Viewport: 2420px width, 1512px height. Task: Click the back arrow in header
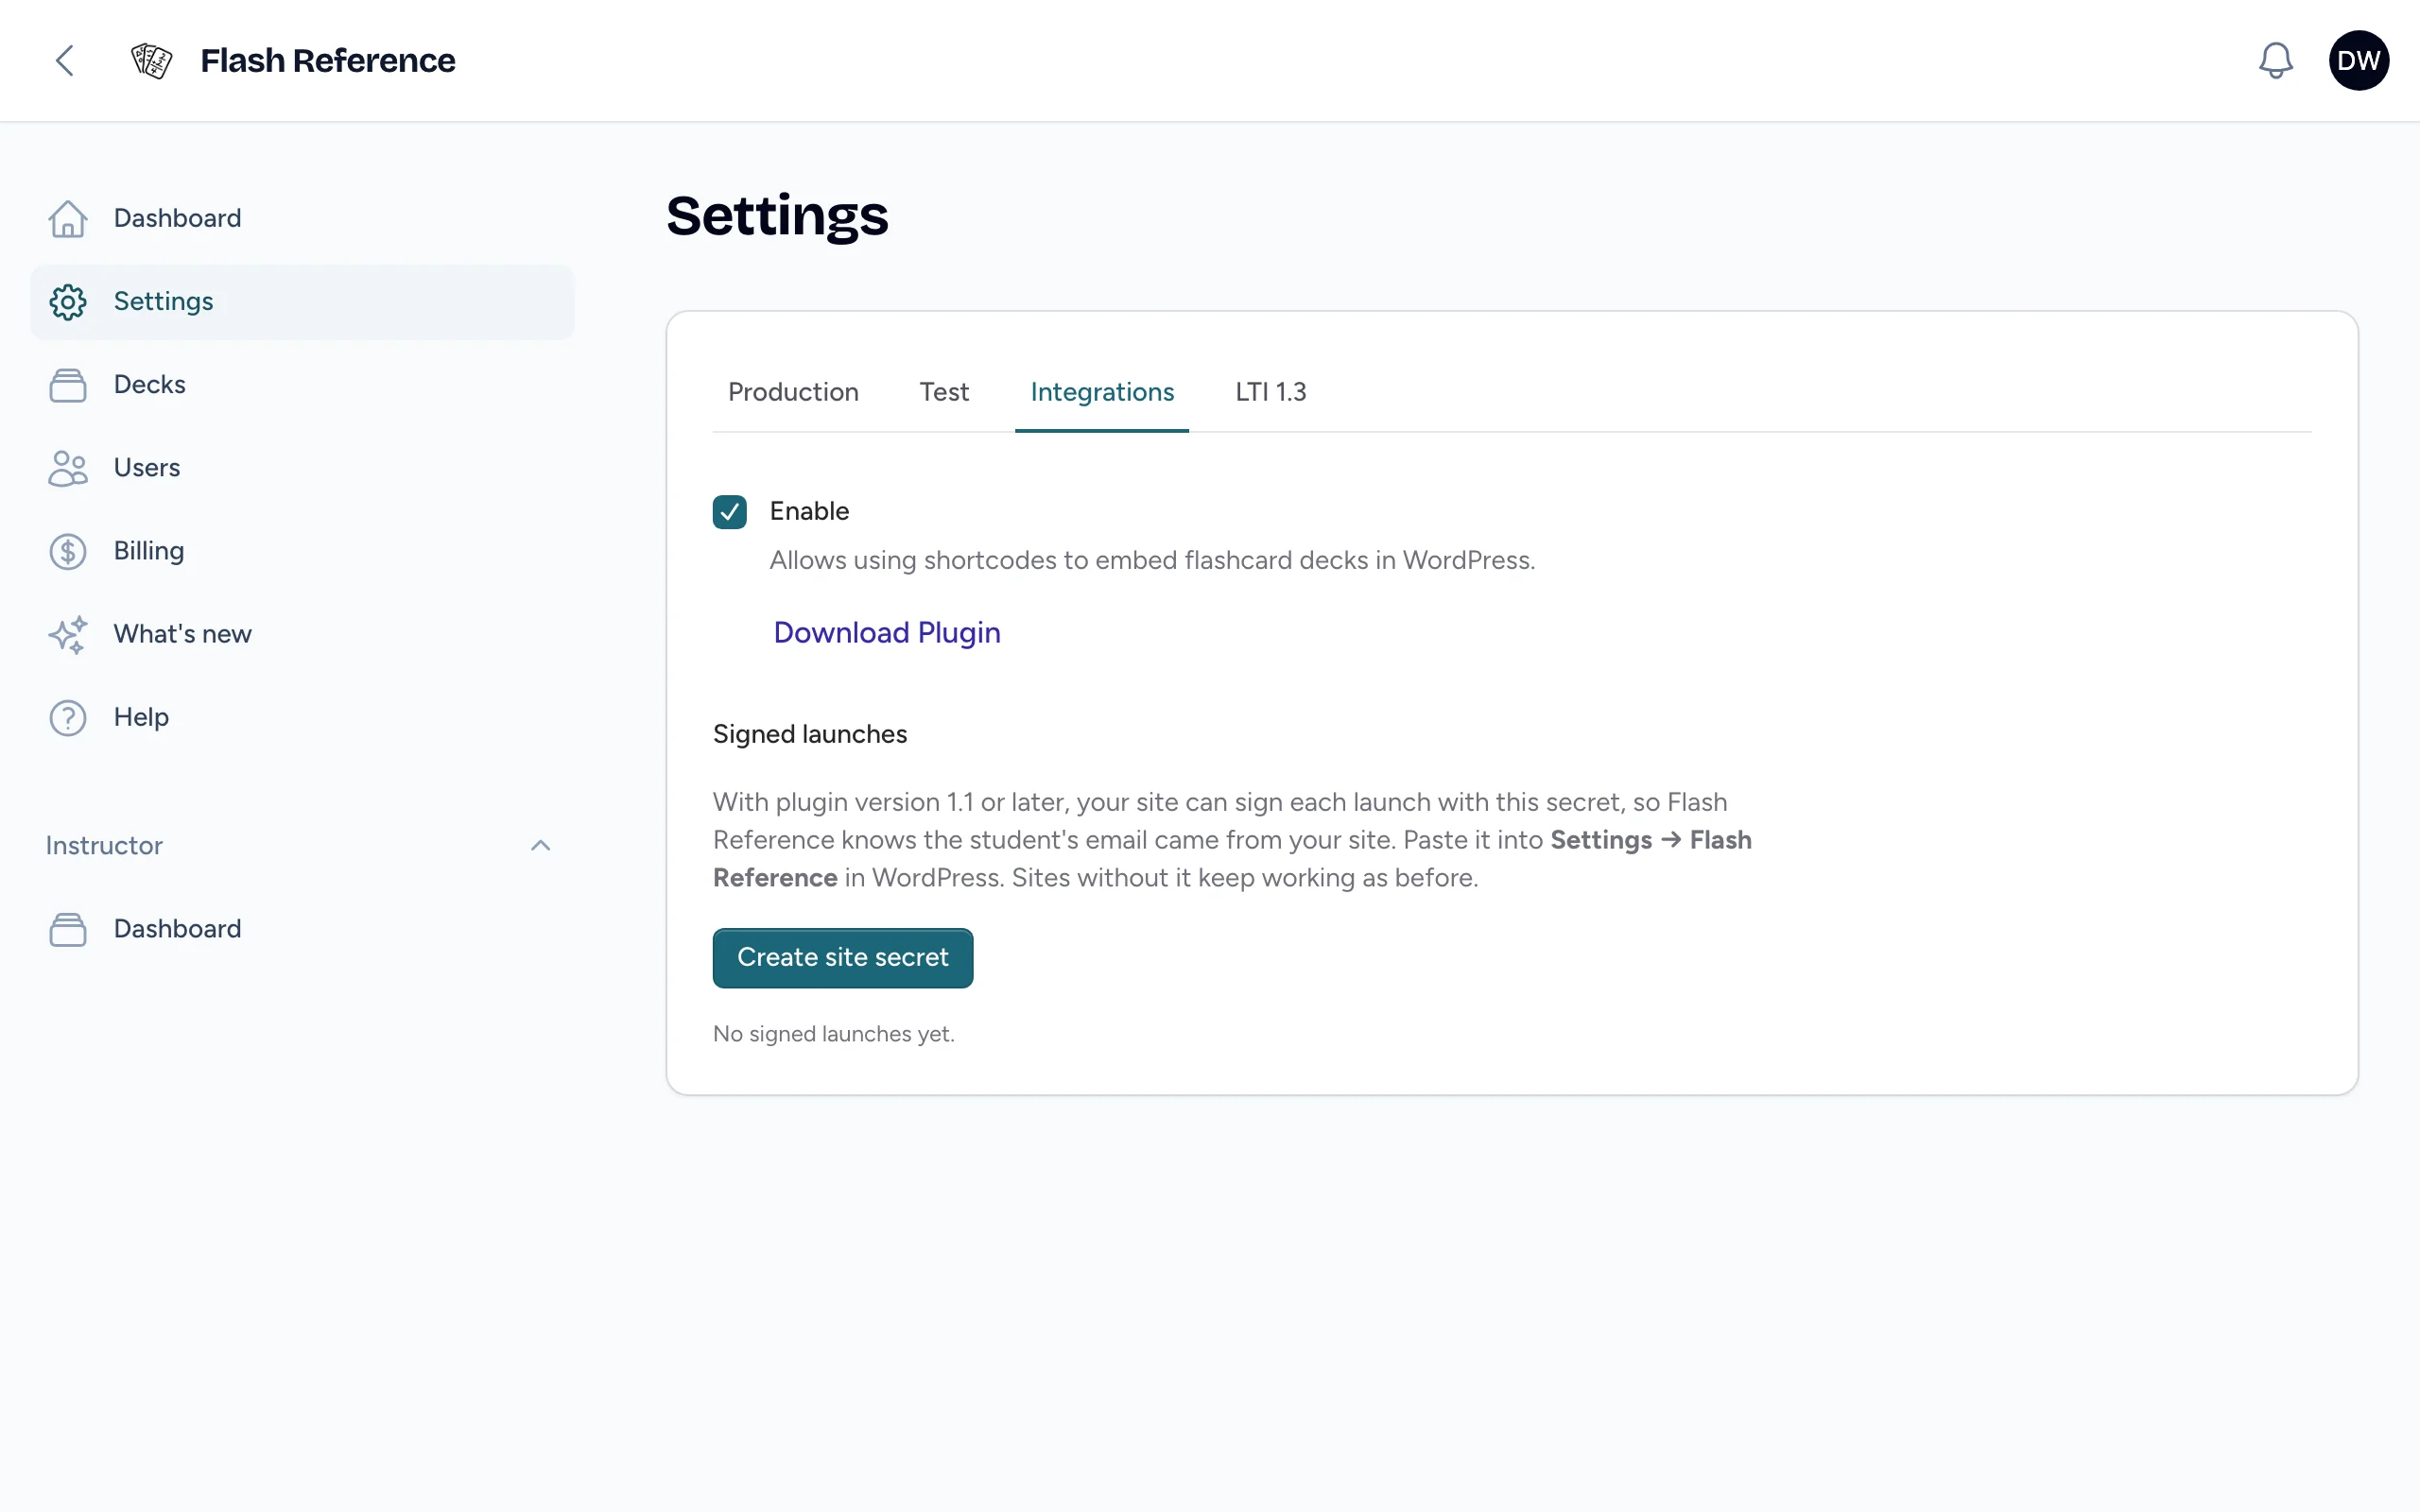point(65,60)
